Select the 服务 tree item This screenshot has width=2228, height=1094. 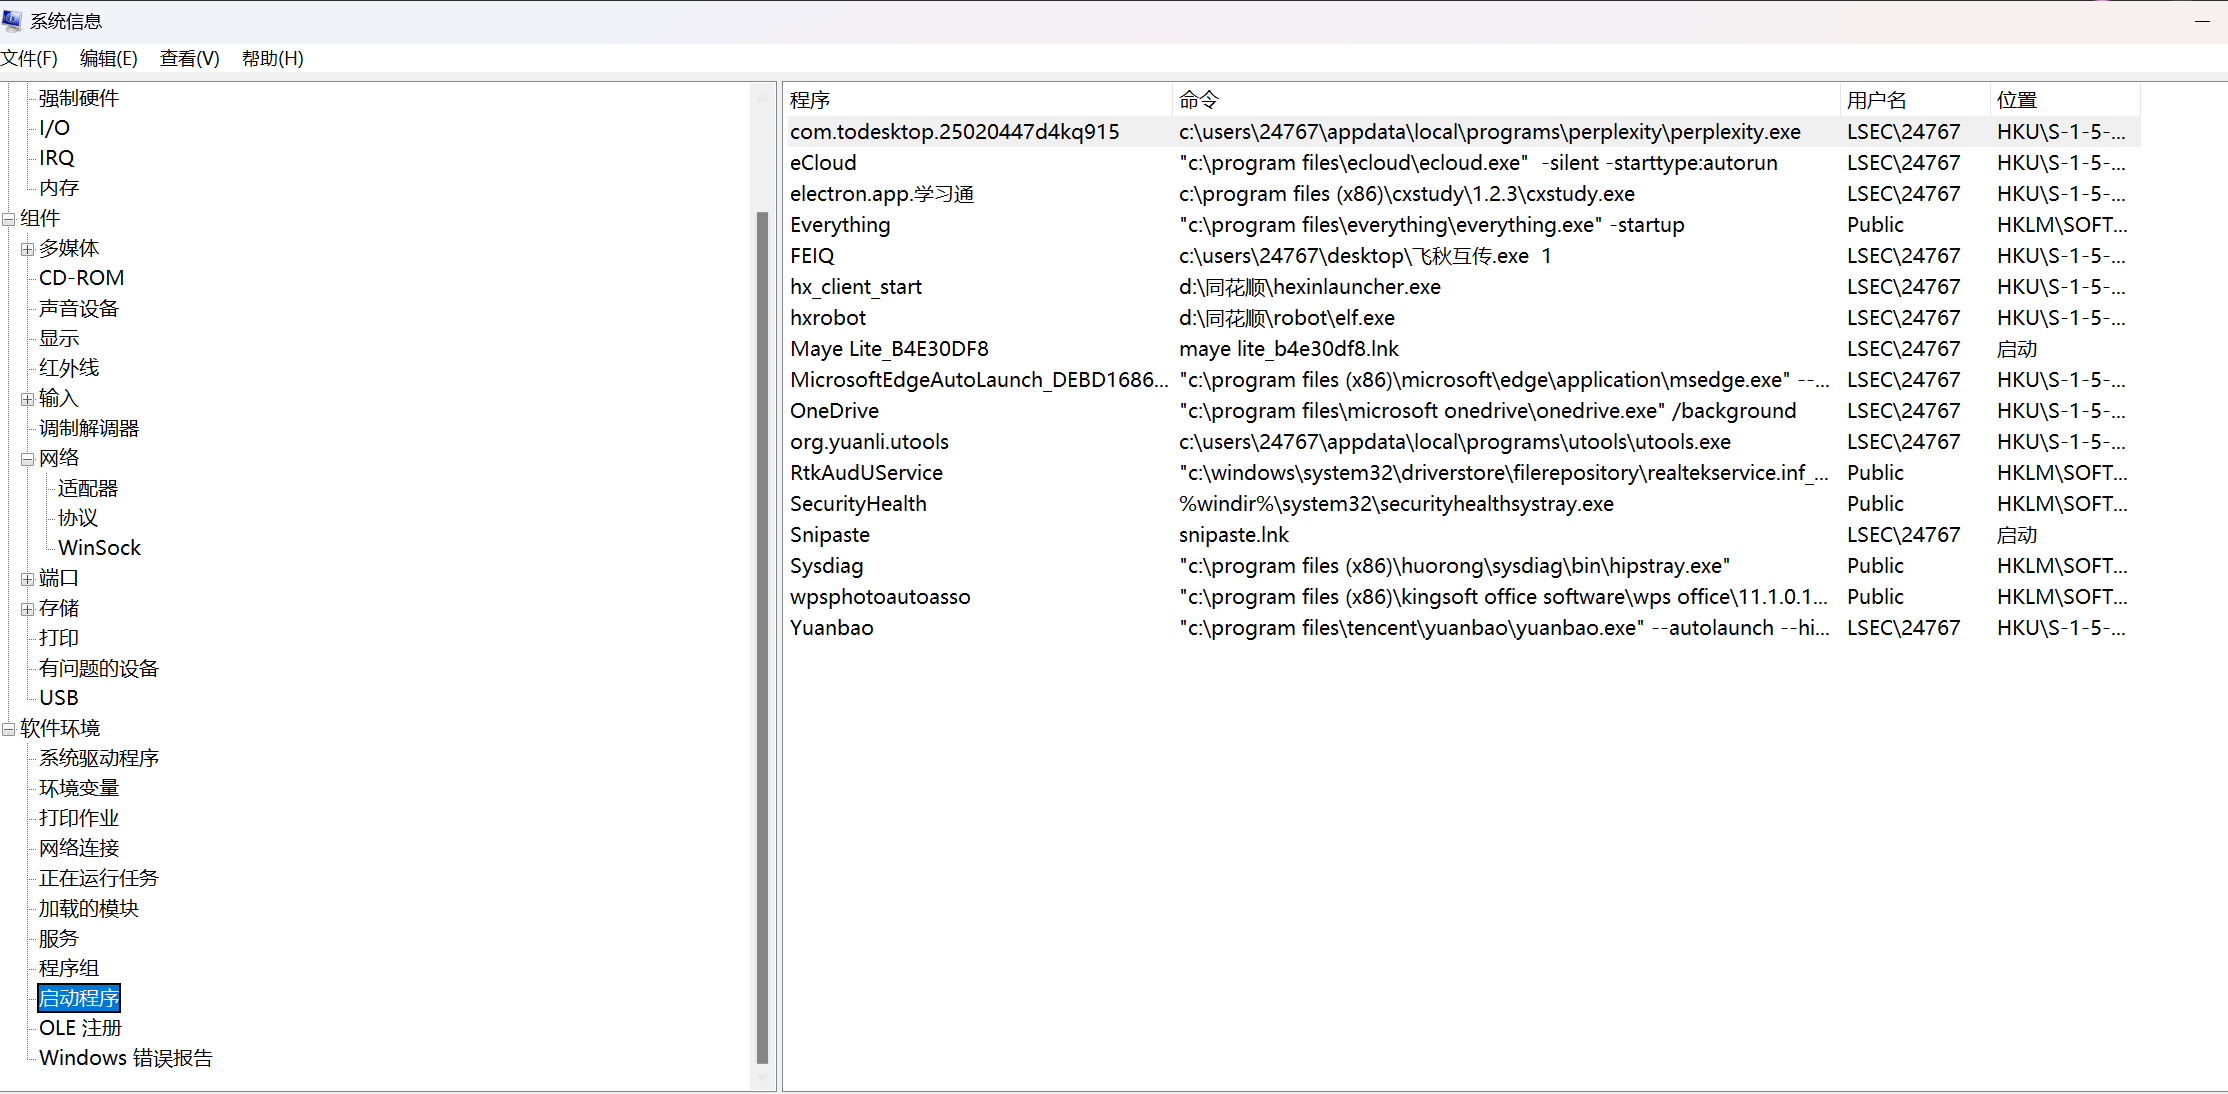coord(58,939)
